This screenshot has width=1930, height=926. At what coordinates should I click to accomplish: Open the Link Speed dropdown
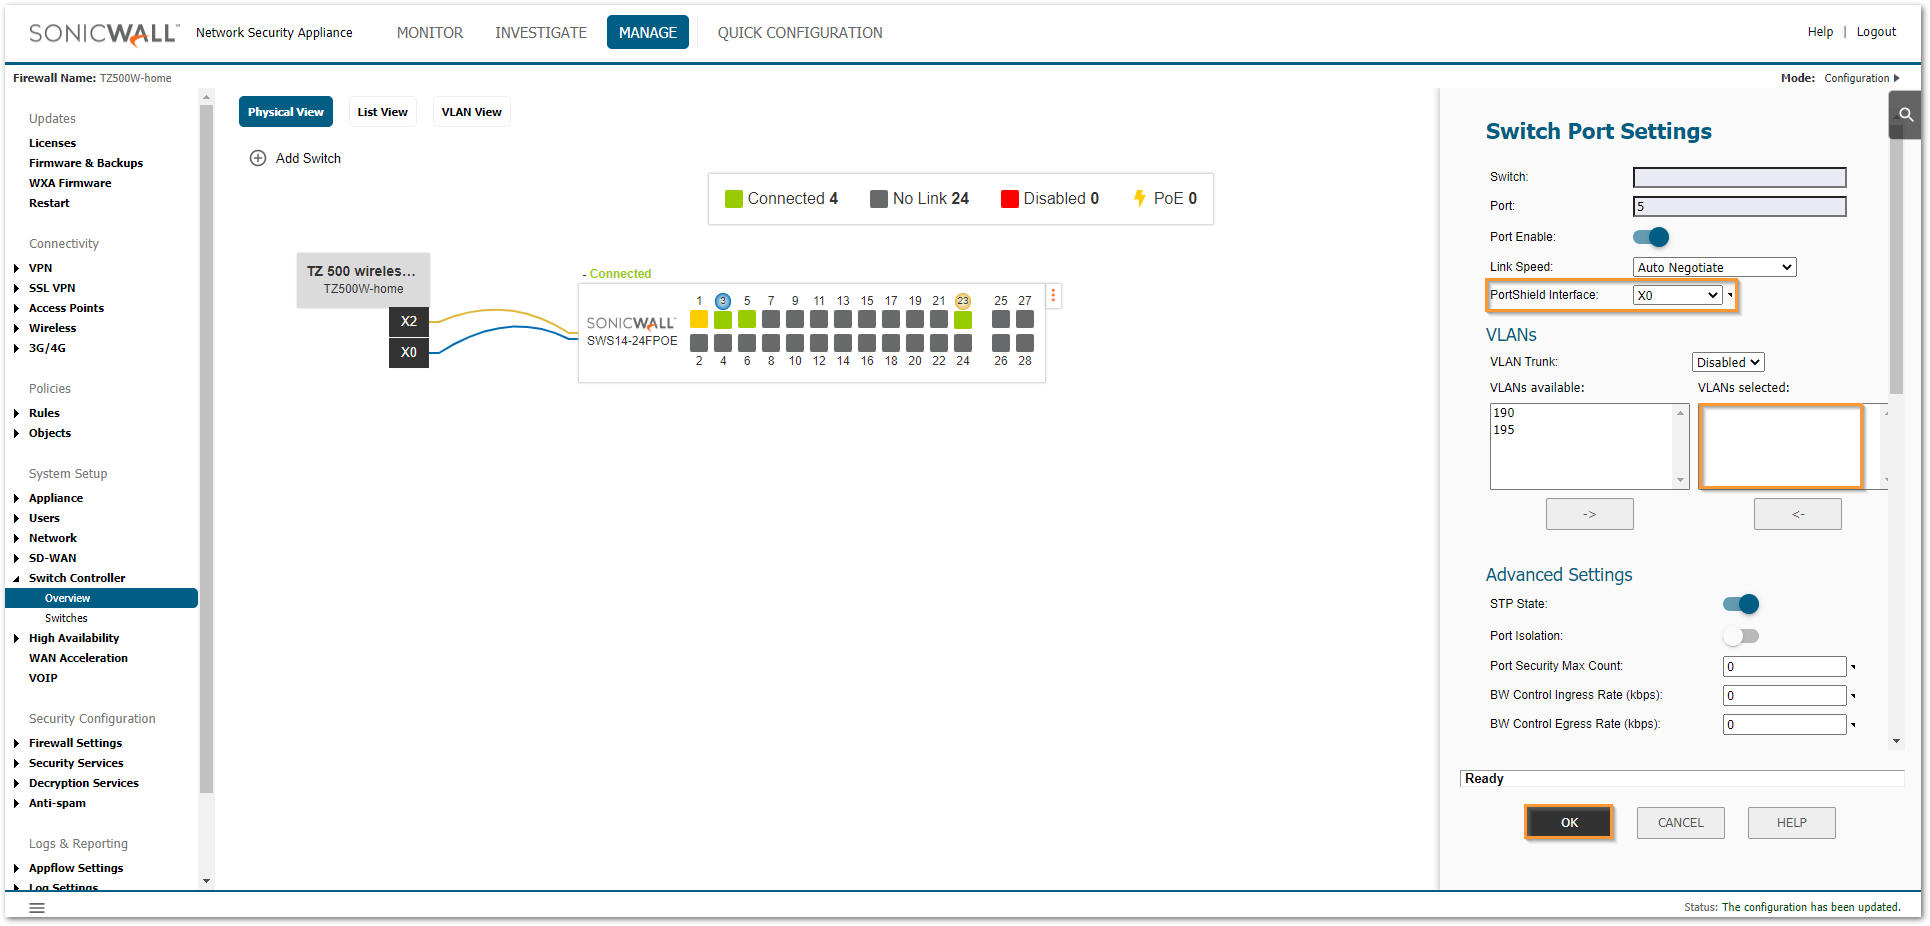pos(1714,267)
